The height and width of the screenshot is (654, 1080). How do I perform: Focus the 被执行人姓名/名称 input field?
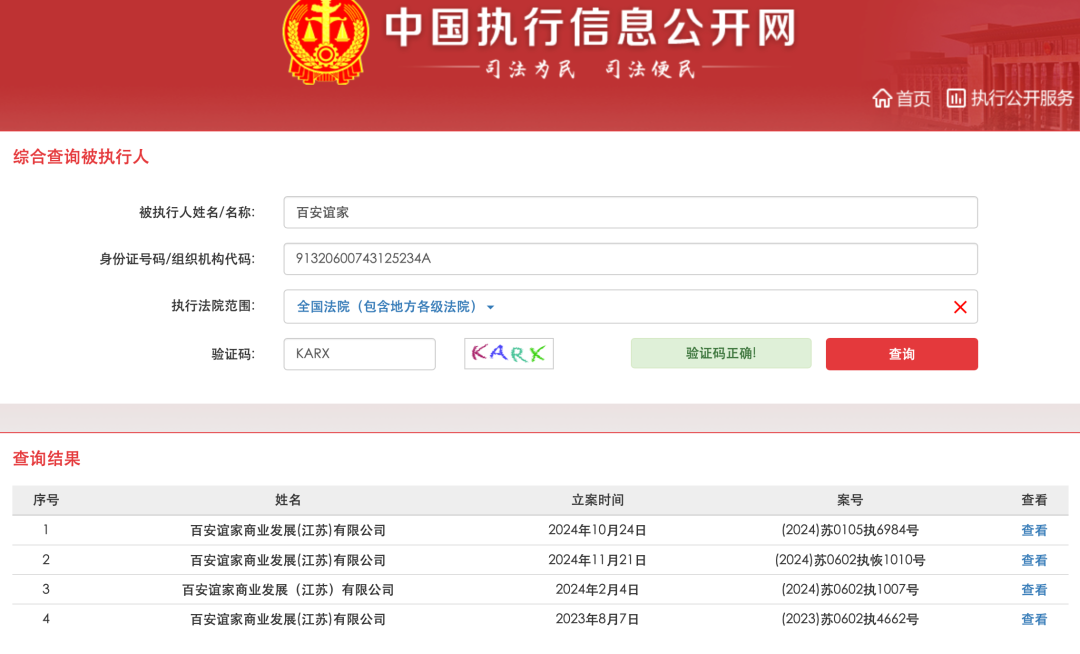630,212
